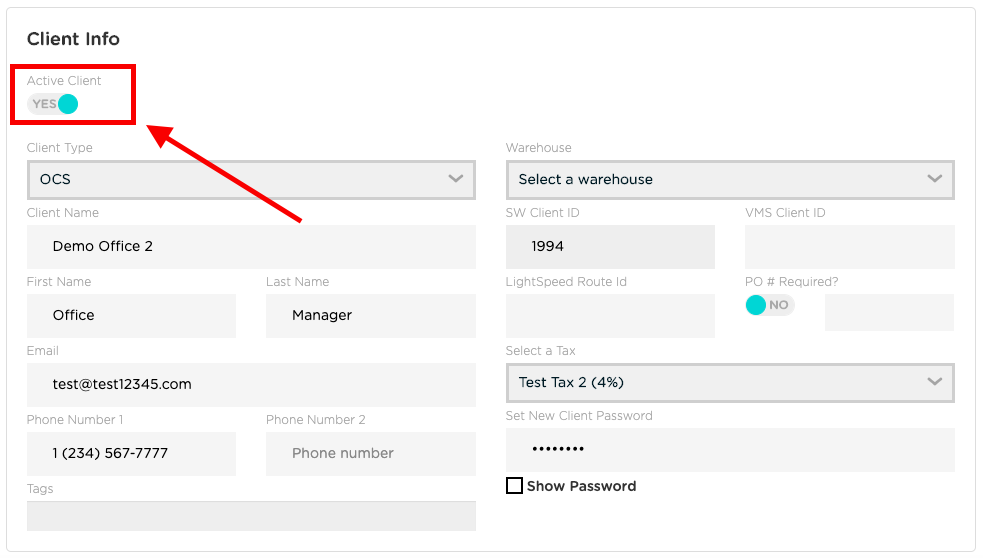Open the Client Type dropdown

(250, 180)
